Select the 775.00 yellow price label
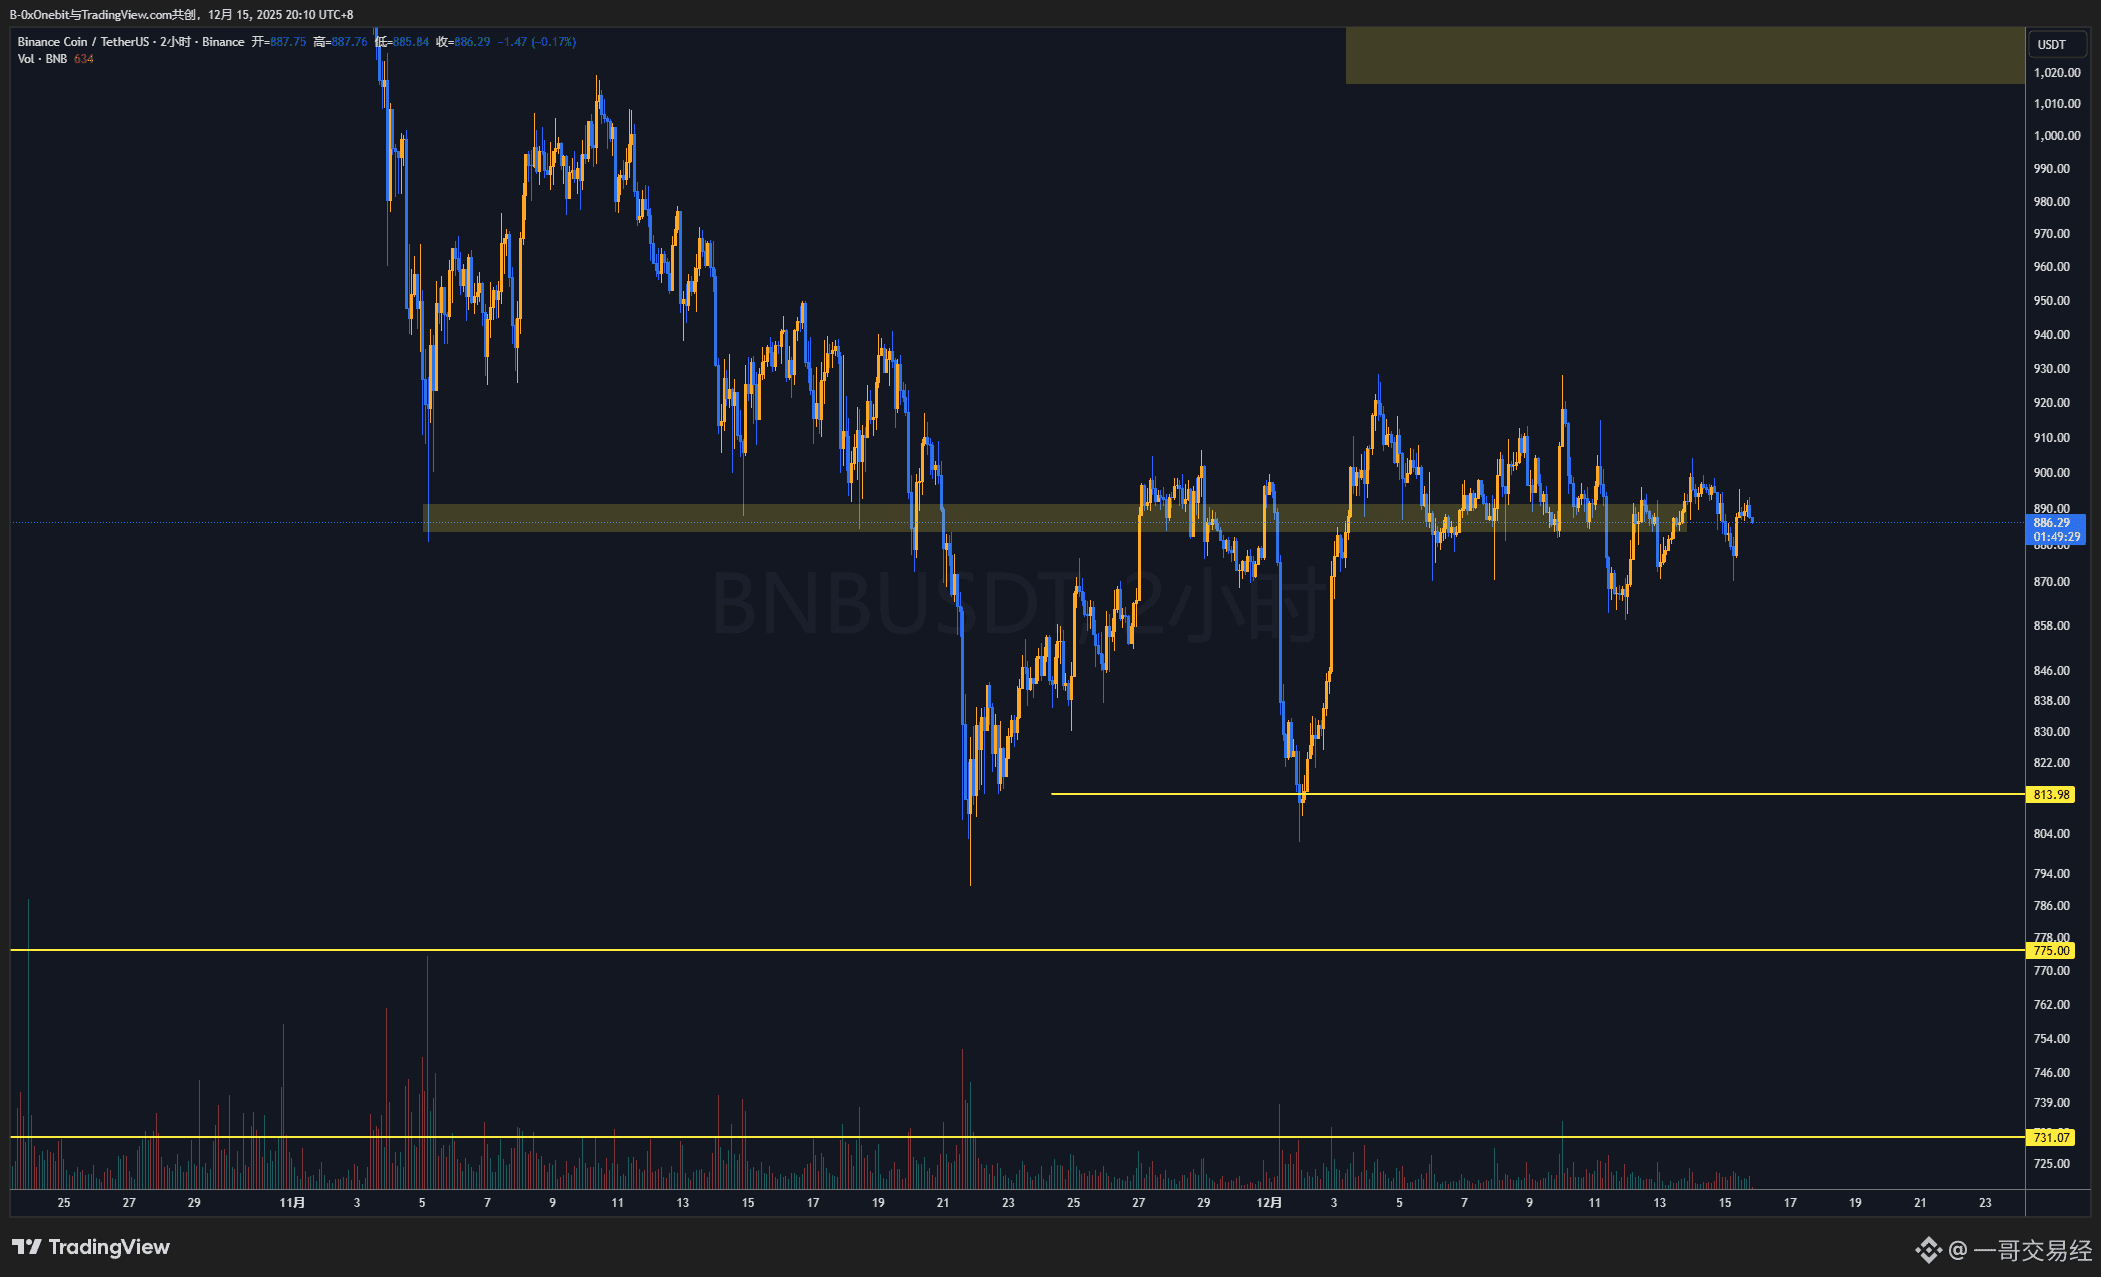Image resolution: width=2101 pixels, height=1277 pixels. [x=2050, y=951]
